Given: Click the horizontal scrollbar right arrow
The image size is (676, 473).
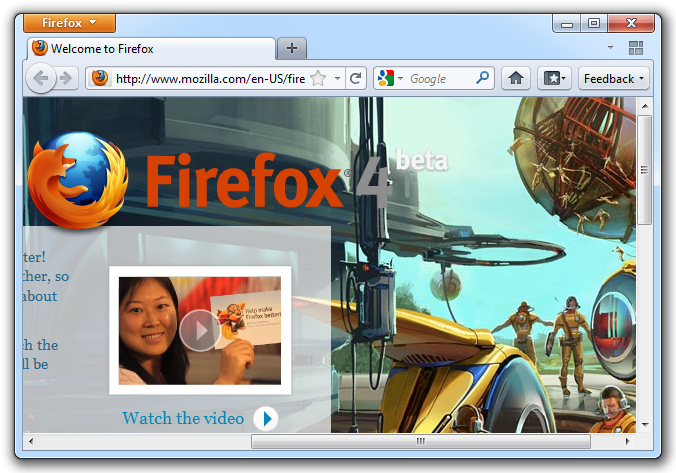Looking at the screenshot, I should point(628,441).
